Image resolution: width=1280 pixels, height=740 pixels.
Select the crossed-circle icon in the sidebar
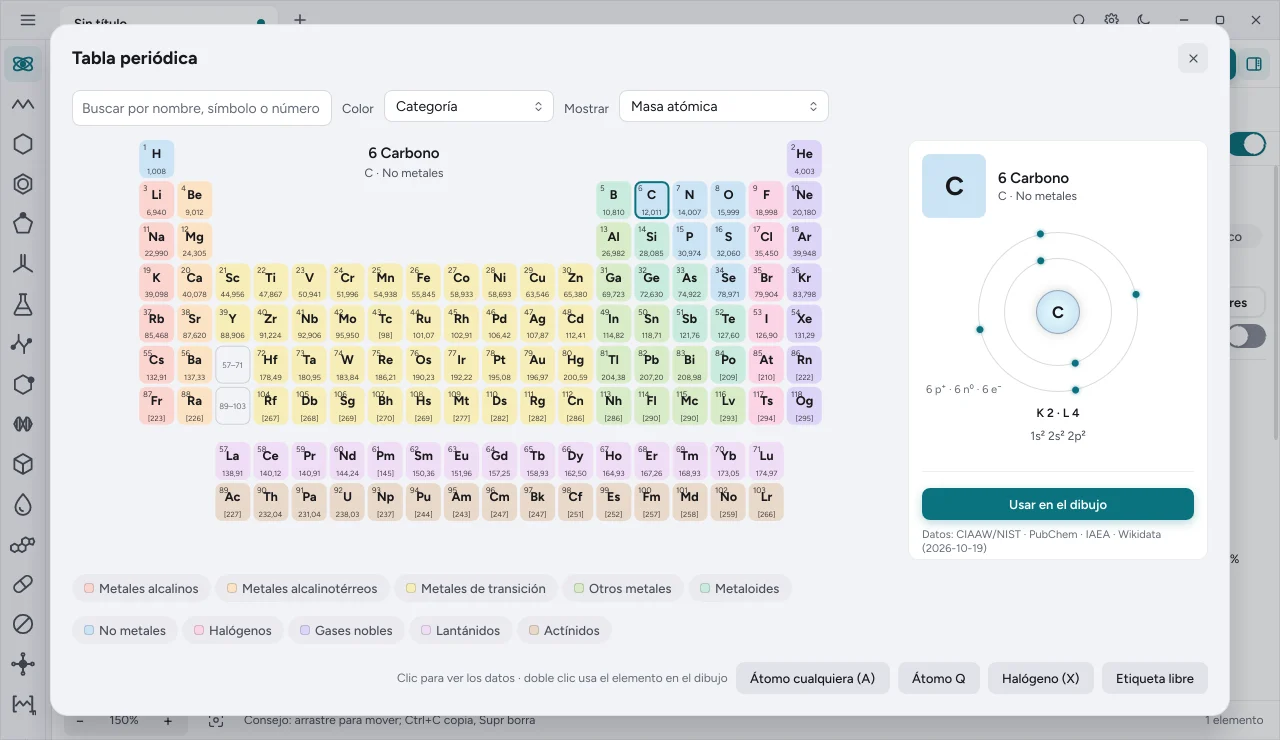pos(23,624)
